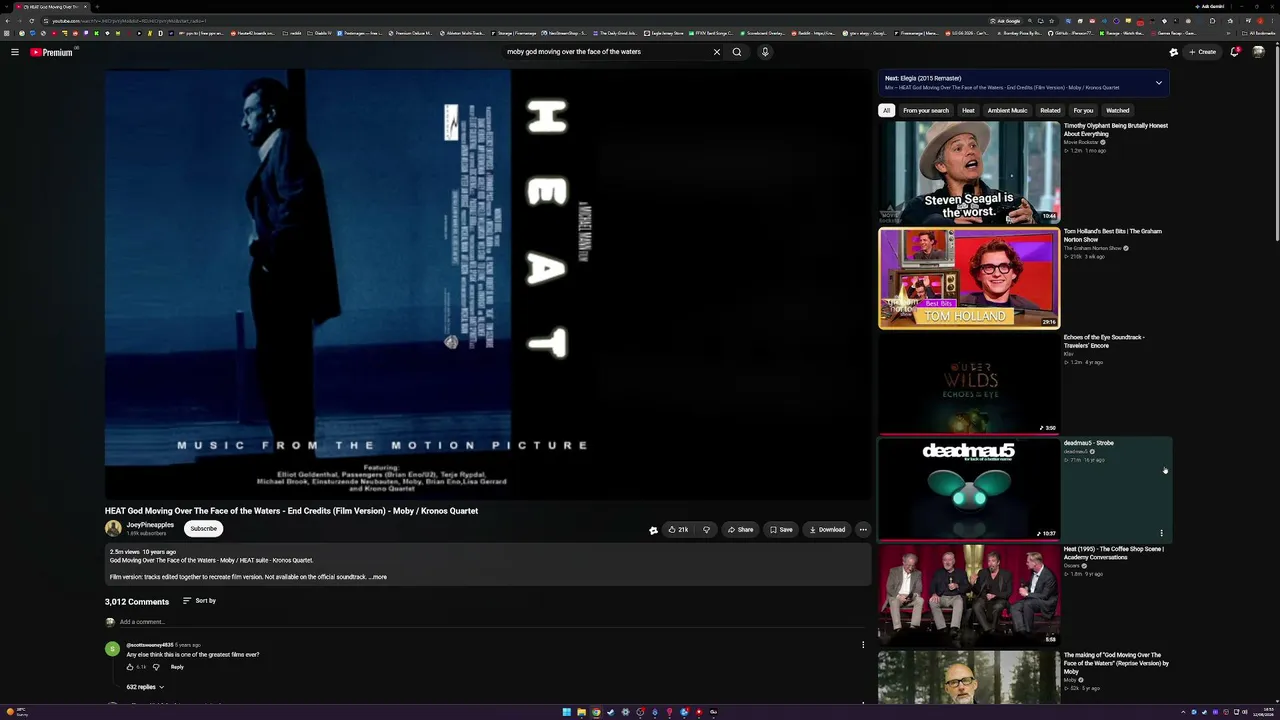Open the deadmau5 Strobe thumbnail
This screenshot has width=1280, height=720.
point(969,490)
